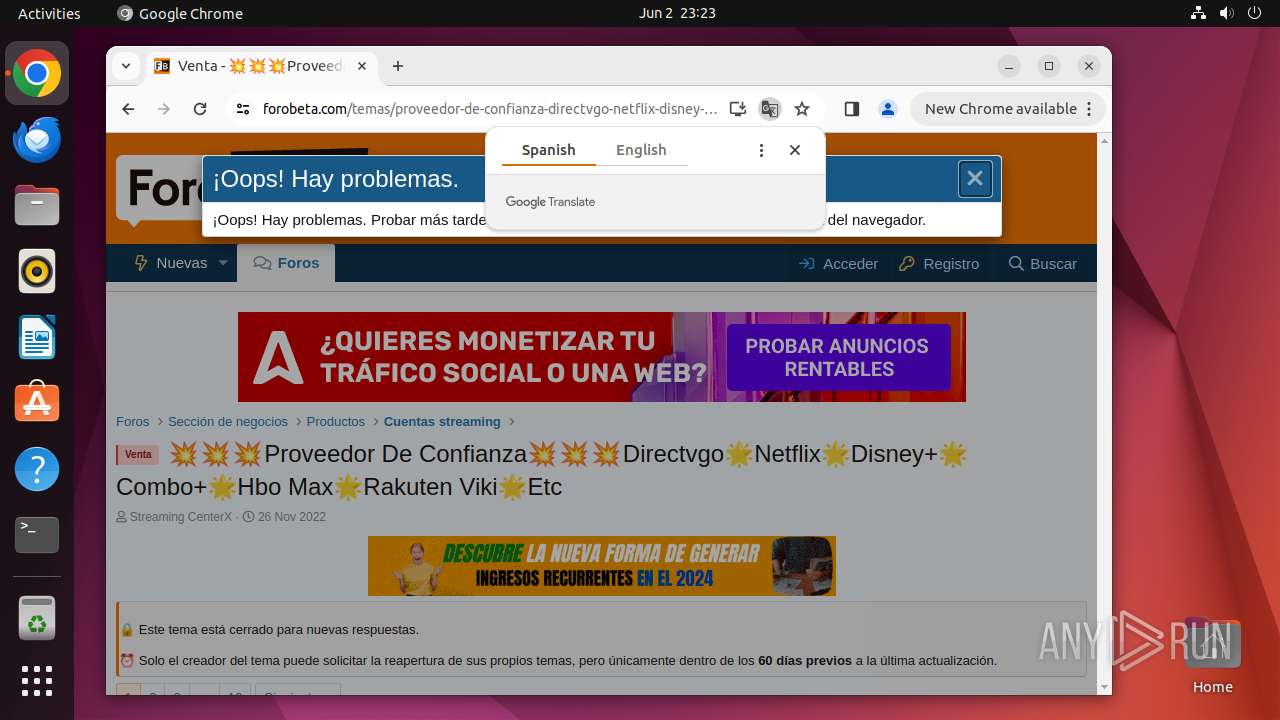Open translate options three-dot menu
1280x720 pixels.
click(761, 150)
